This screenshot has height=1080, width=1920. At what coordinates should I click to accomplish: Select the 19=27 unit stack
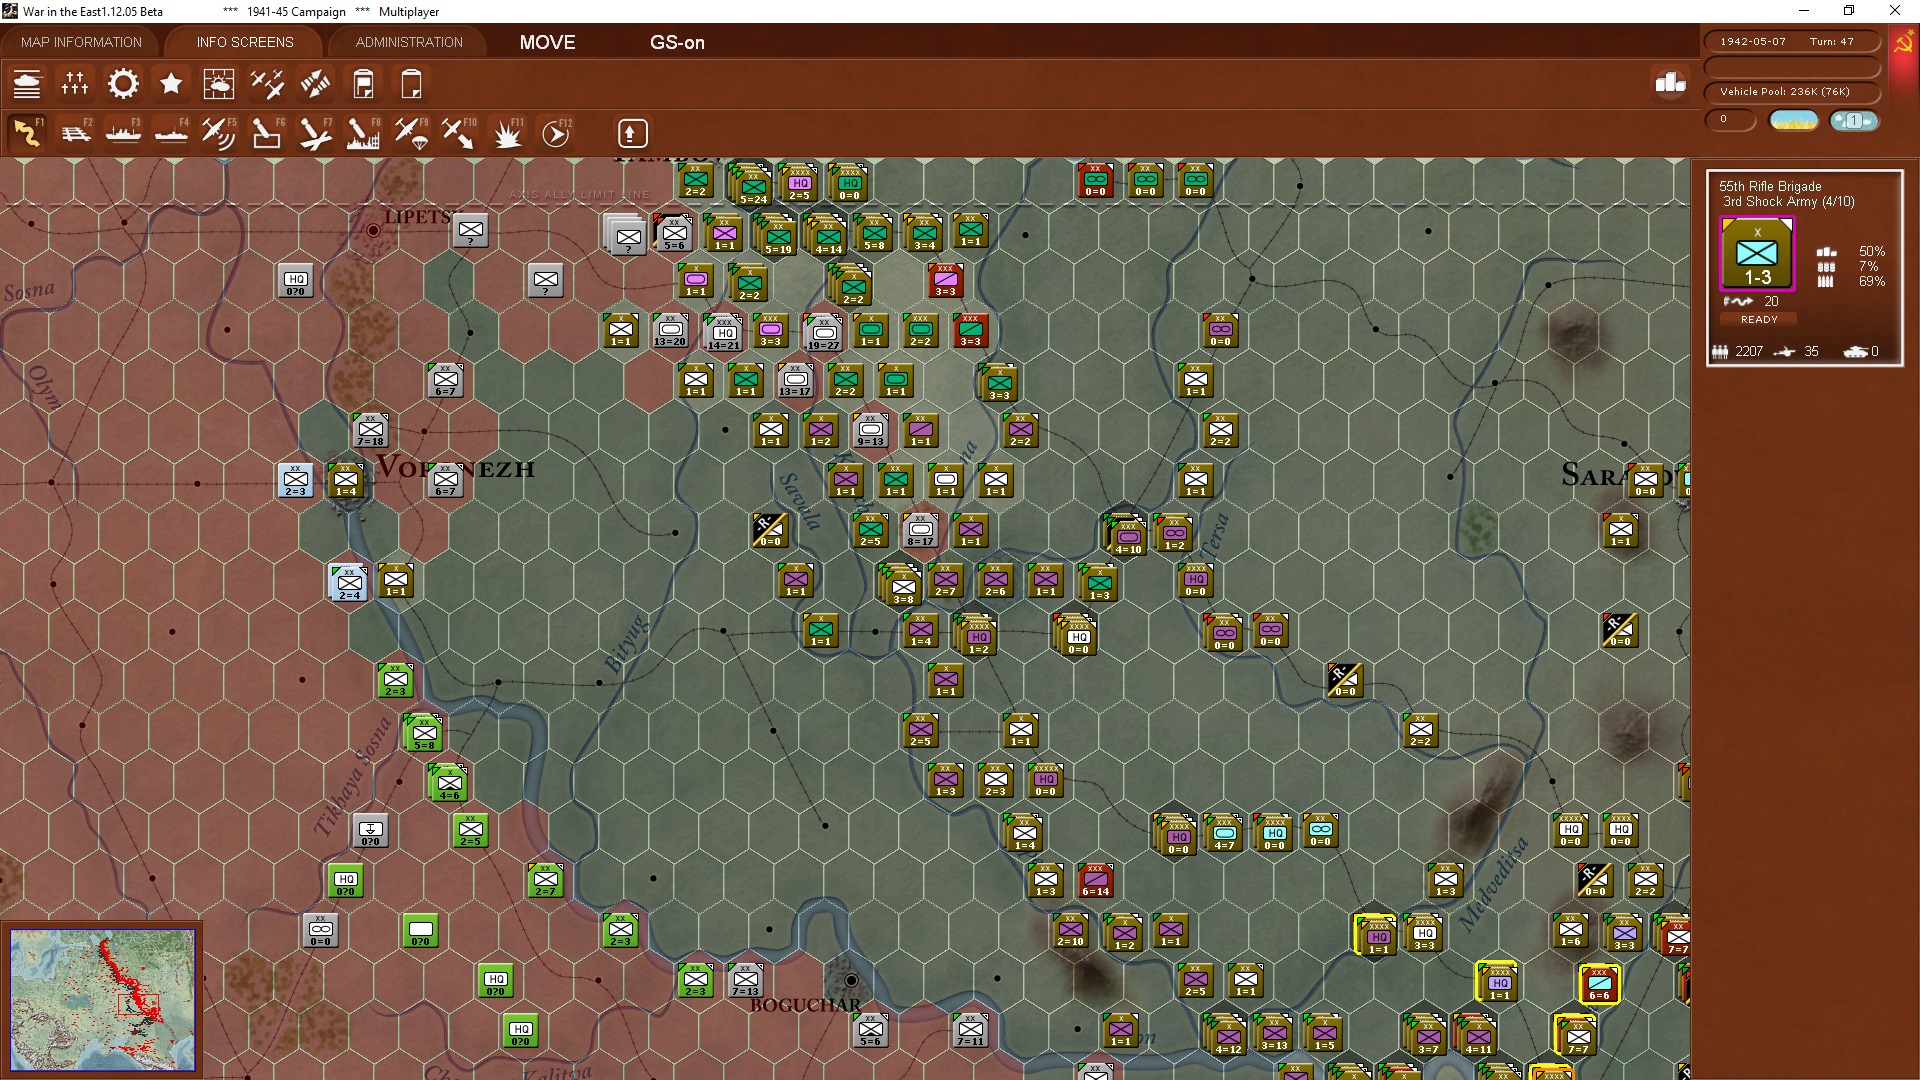[x=823, y=333]
